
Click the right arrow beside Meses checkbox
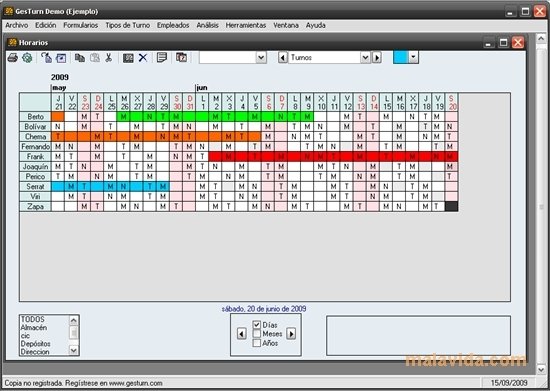pos(291,333)
